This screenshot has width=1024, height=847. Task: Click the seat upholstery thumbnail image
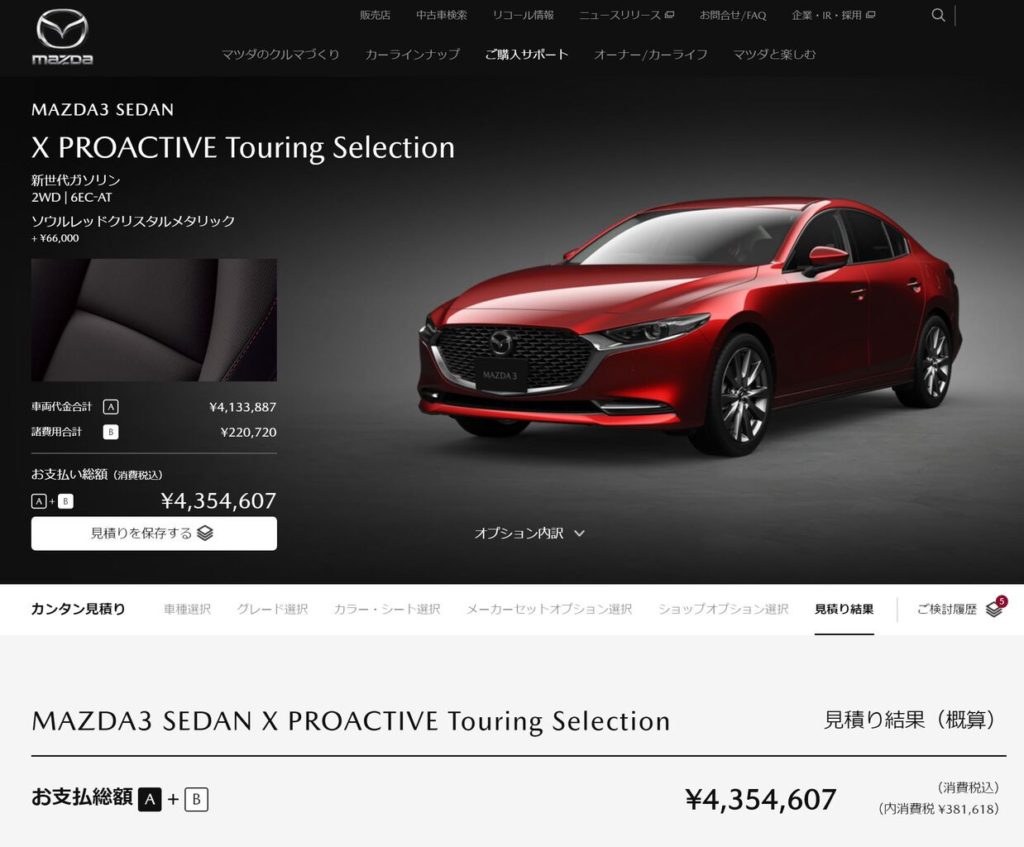pos(154,320)
